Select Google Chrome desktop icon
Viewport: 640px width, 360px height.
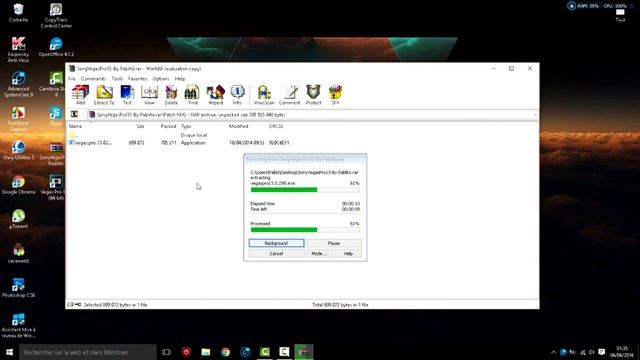pyautogui.click(x=18, y=184)
